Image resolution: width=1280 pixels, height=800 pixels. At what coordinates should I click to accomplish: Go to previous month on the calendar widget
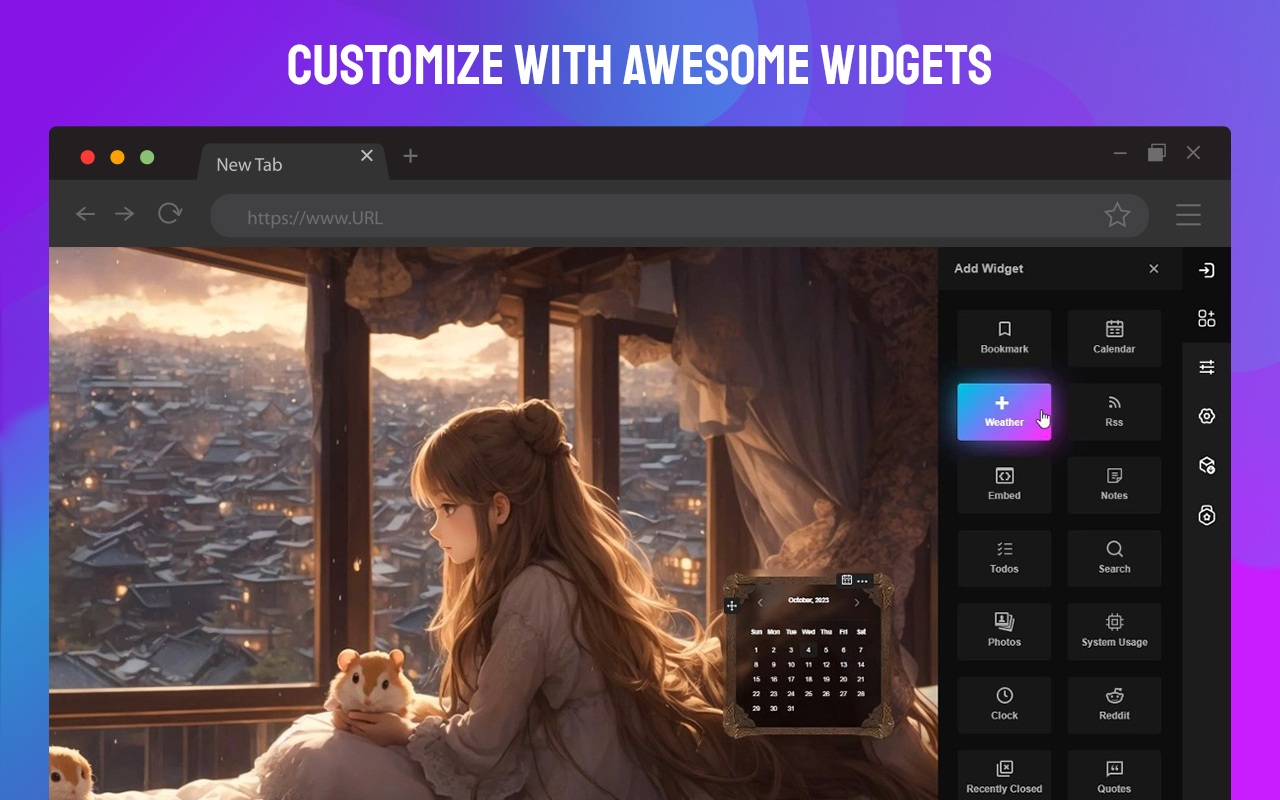pos(758,604)
